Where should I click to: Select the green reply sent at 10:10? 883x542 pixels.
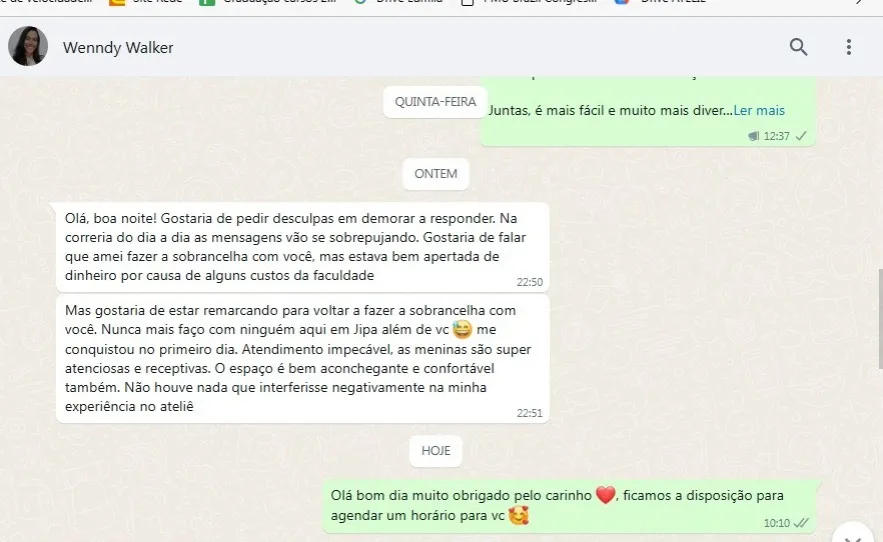pyautogui.click(x=569, y=506)
